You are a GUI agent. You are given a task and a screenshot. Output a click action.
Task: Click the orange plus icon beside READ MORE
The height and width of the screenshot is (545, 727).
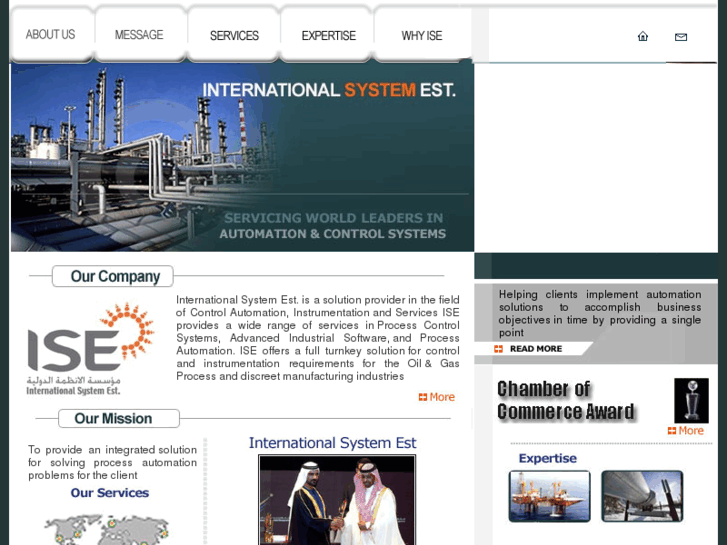tap(498, 349)
